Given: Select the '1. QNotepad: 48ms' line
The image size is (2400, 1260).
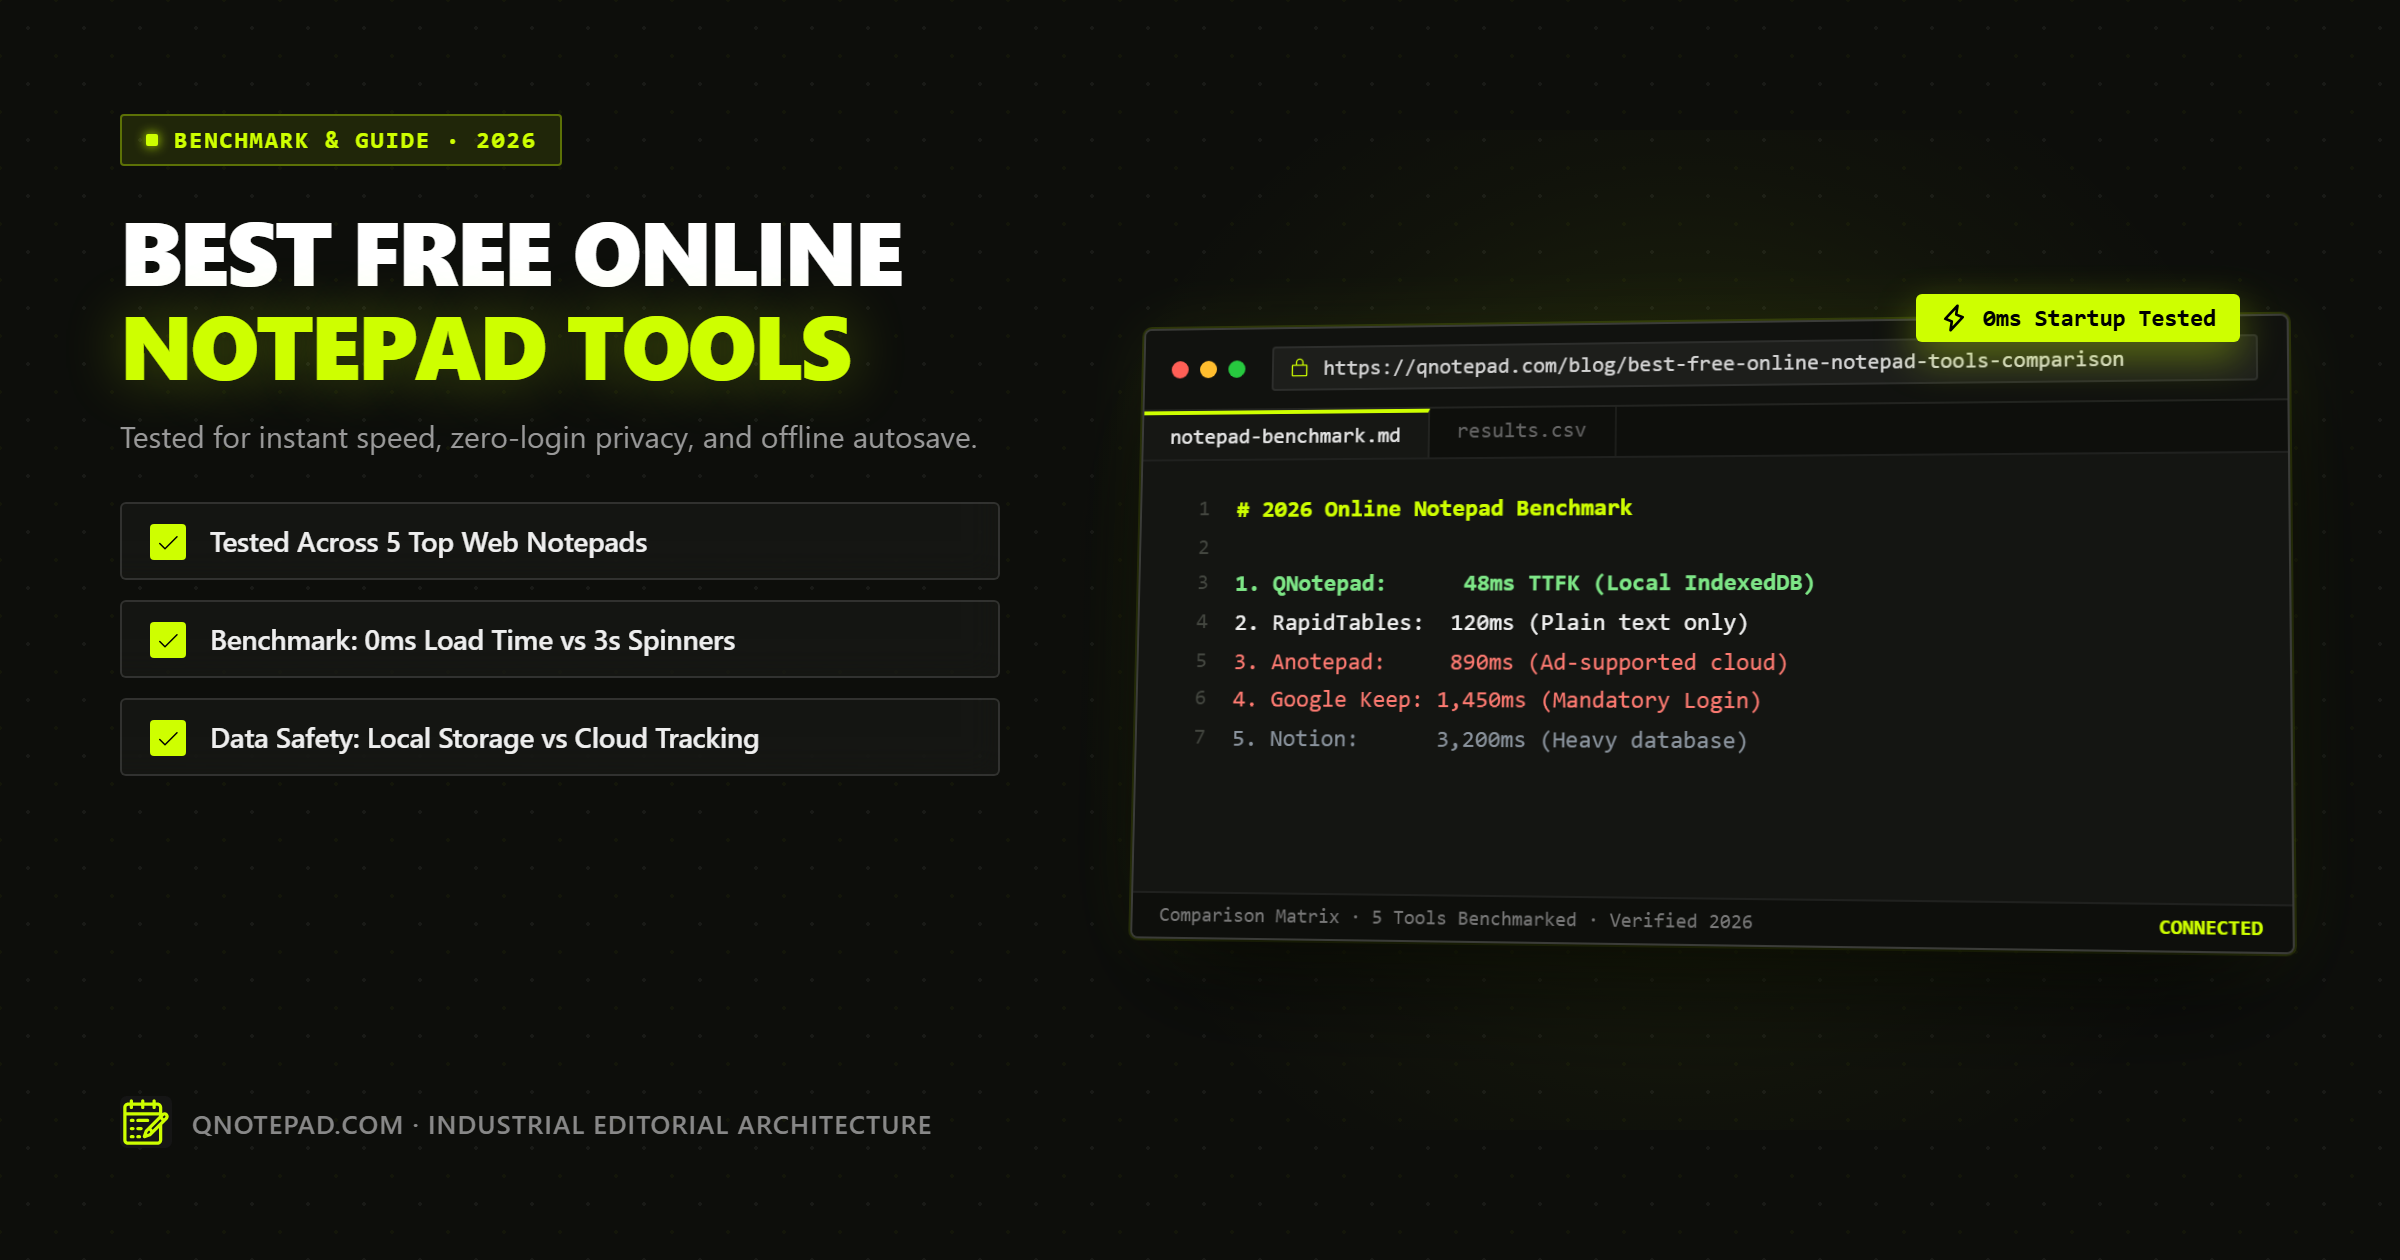Looking at the screenshot, I should [x=1524, y=583].
